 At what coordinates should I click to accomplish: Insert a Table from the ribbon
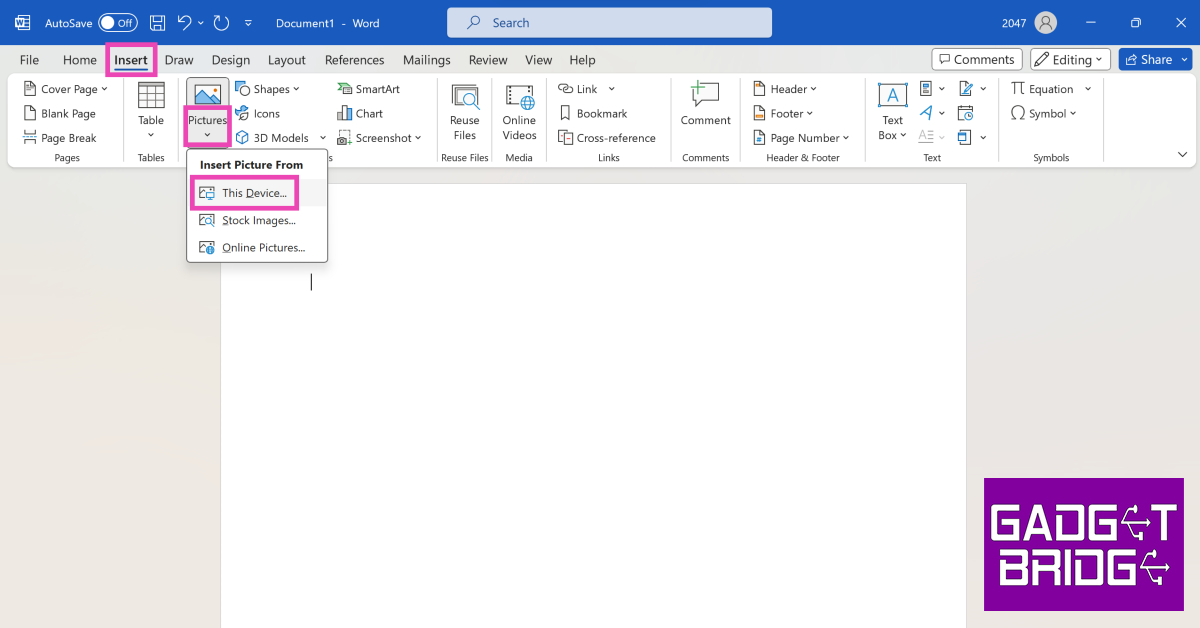(x=151, y=109)
